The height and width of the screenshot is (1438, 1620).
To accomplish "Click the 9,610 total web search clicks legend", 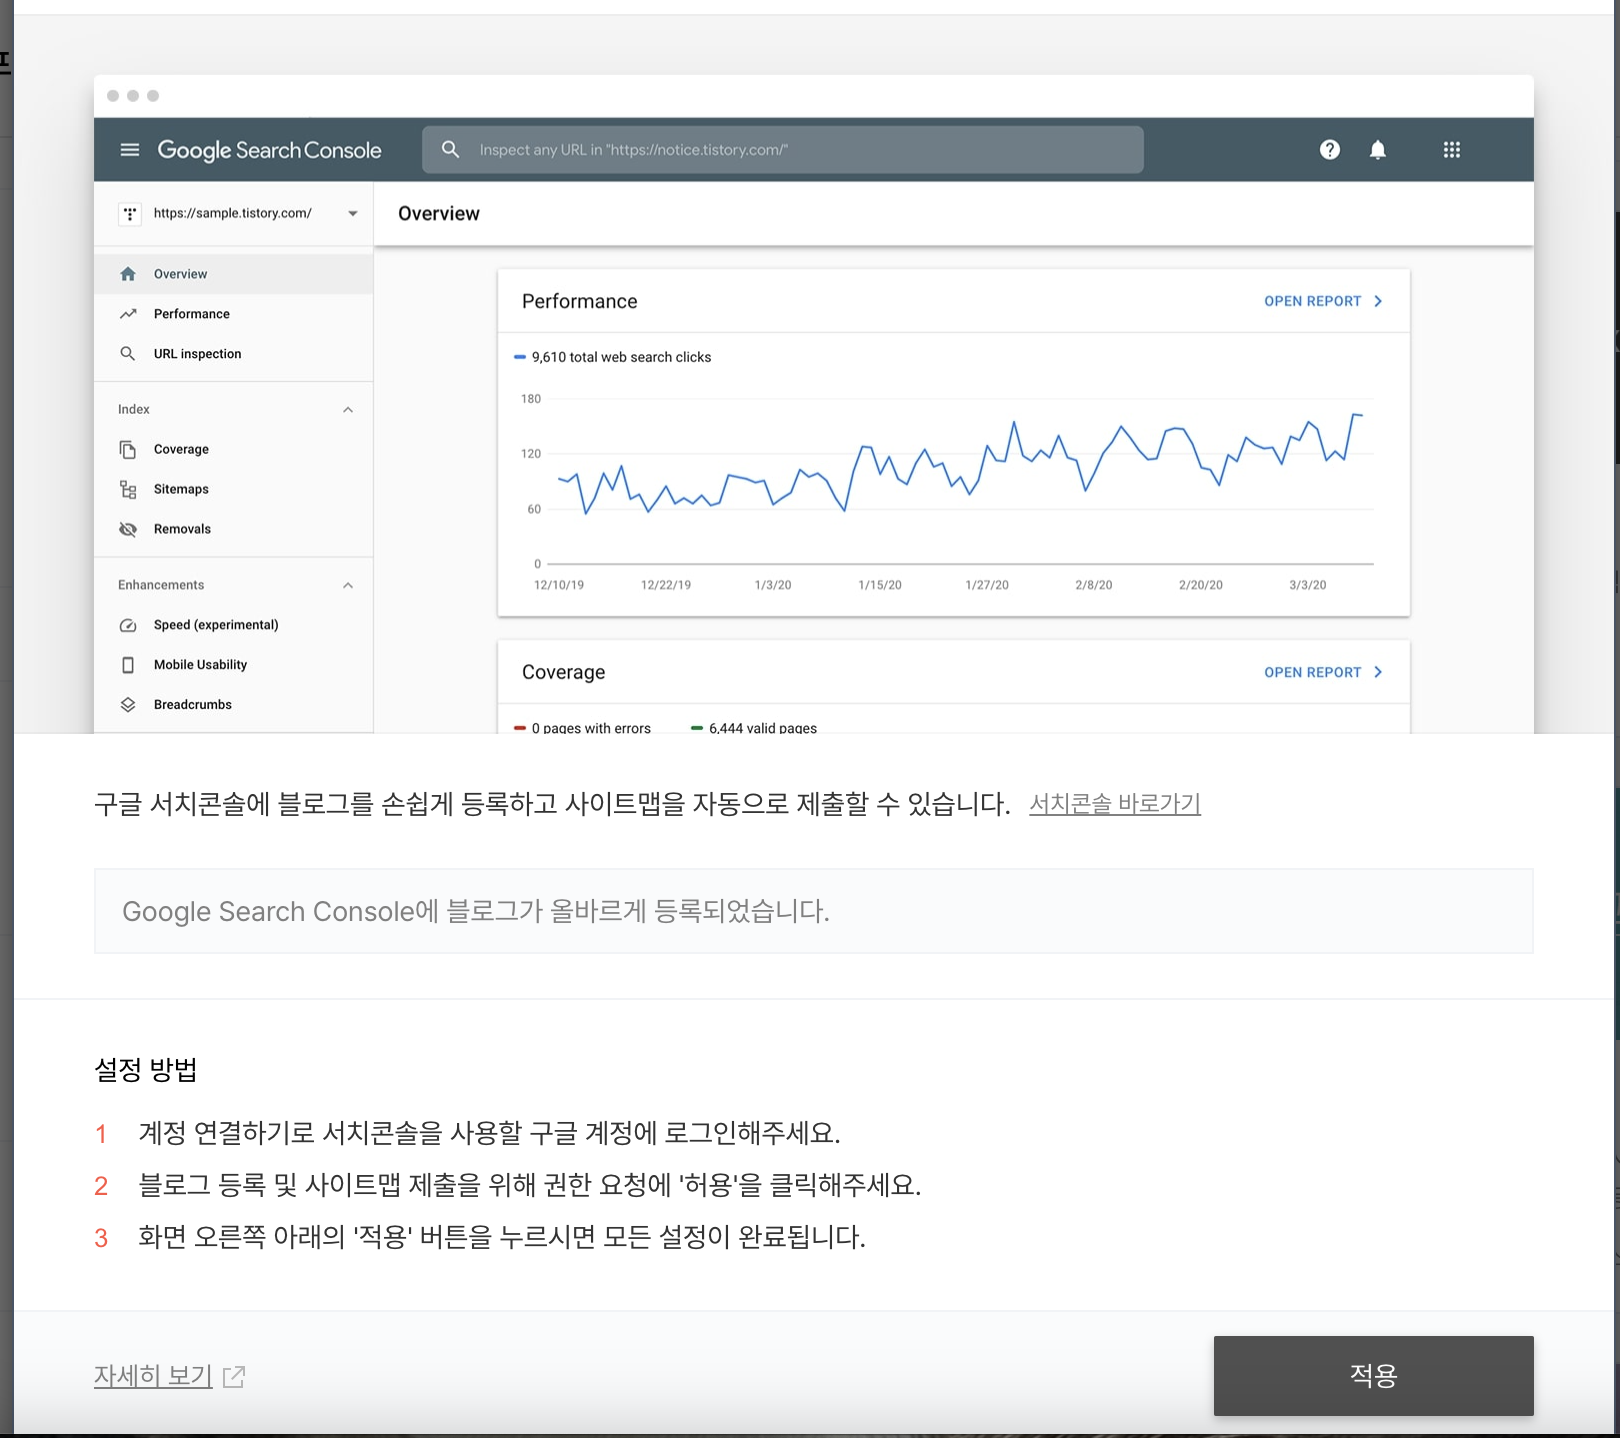I will (613, 357).
